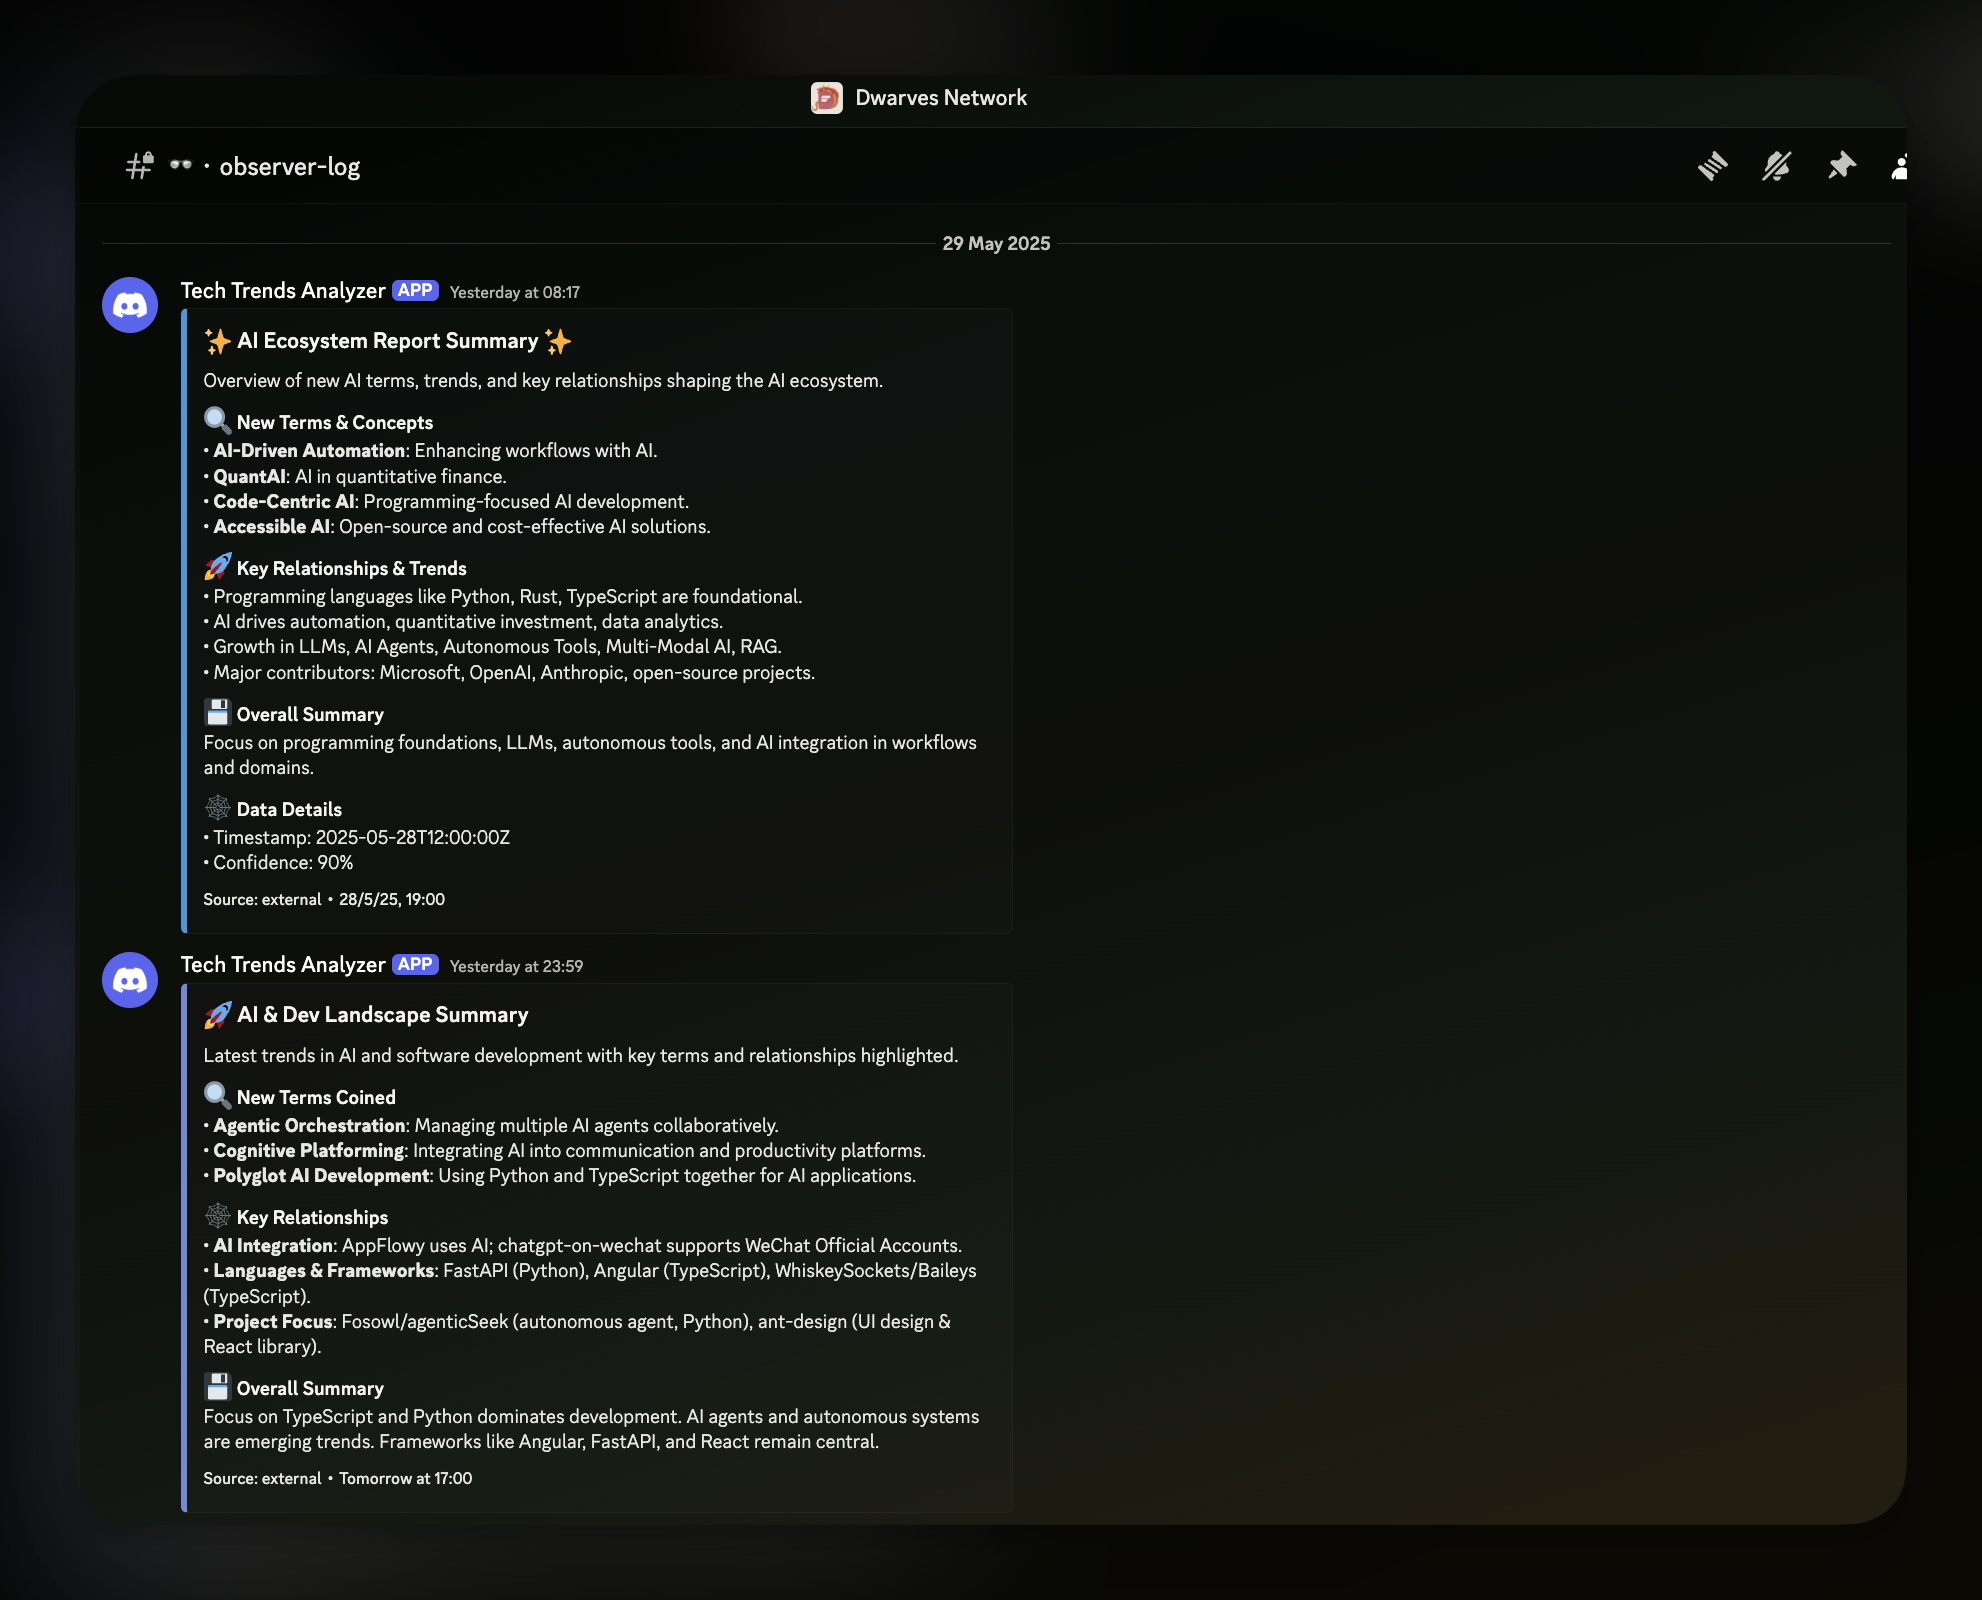Image resolution: width=1982 pixels, height=1600 pixels.
Task: Show member list icon at header edge
Action: (1899, 166)
